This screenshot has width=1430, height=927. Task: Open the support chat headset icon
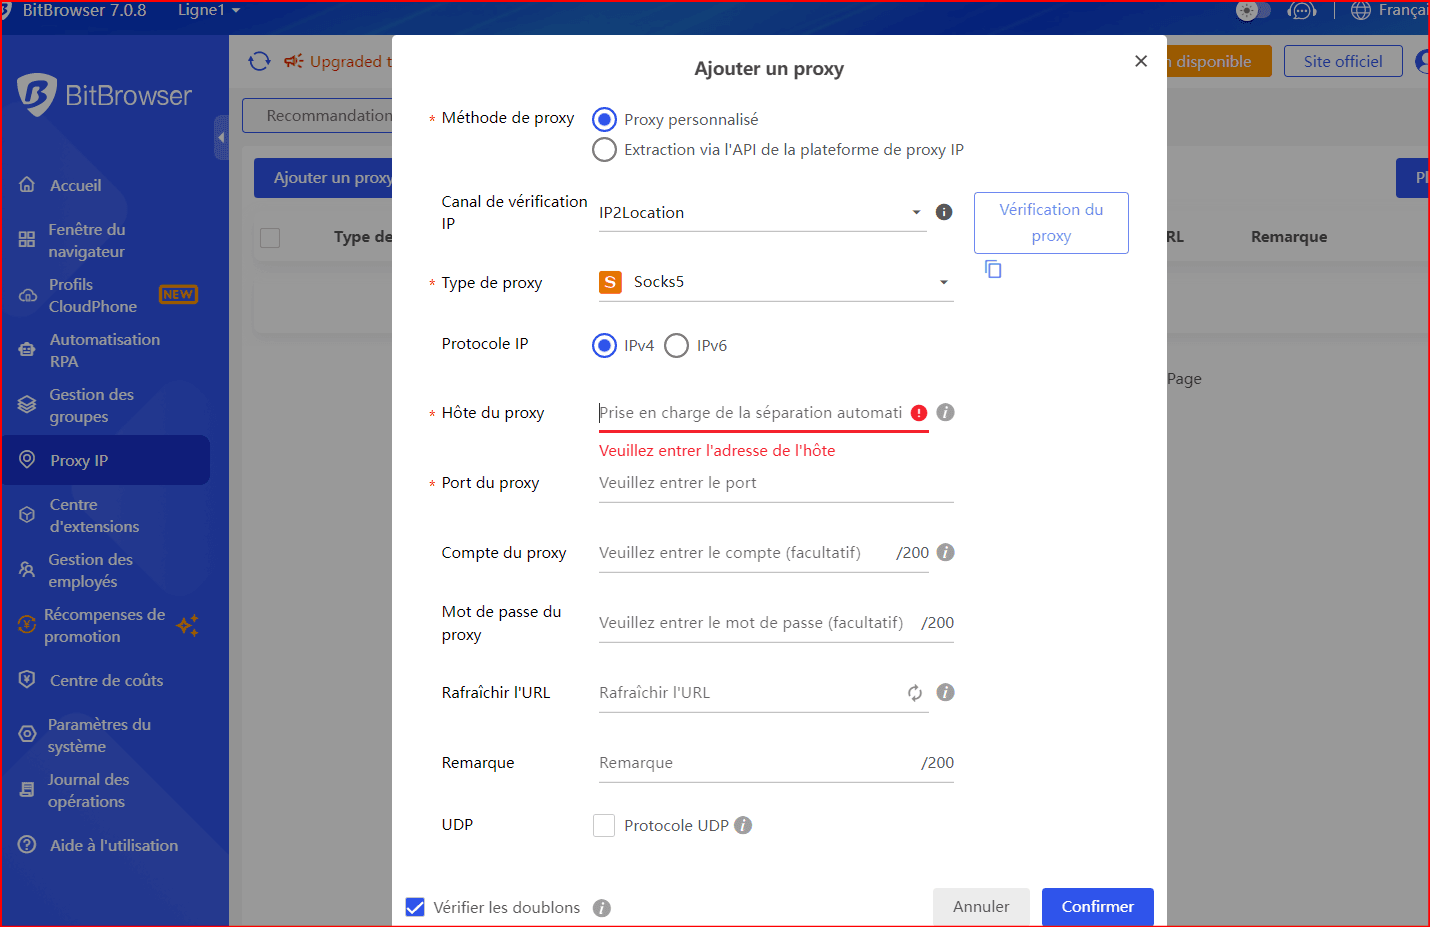pos(1301,11)
